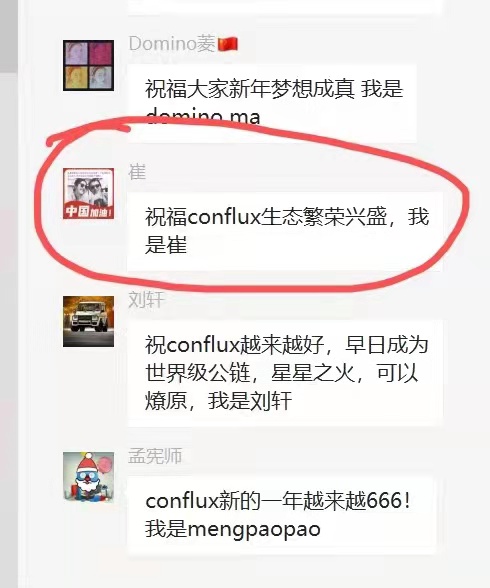Click the text 我是mengpaopao in last bubble

click(x=233, y=530)
